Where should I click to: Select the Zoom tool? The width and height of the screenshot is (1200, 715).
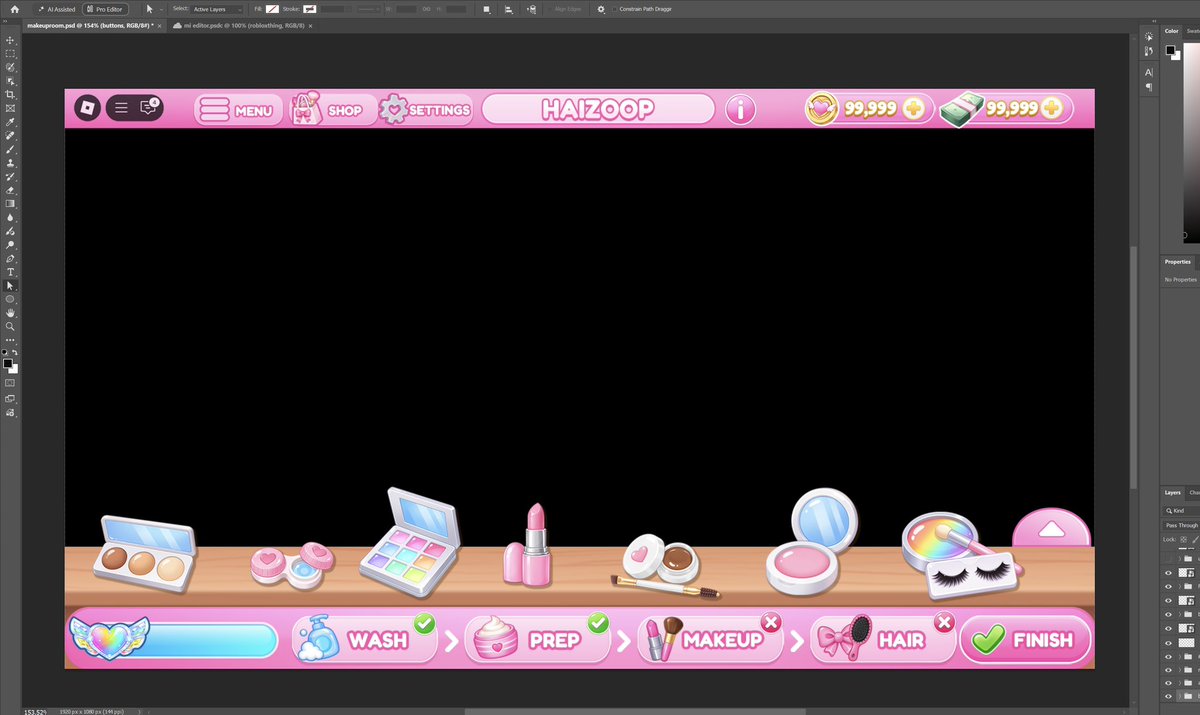10,326
